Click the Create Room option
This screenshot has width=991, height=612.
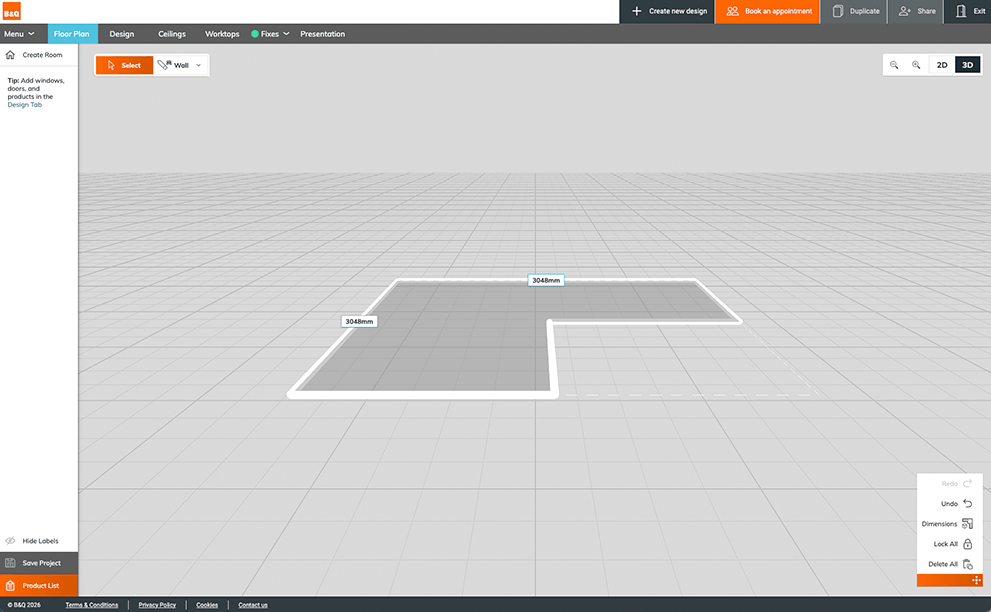(38, 54)
